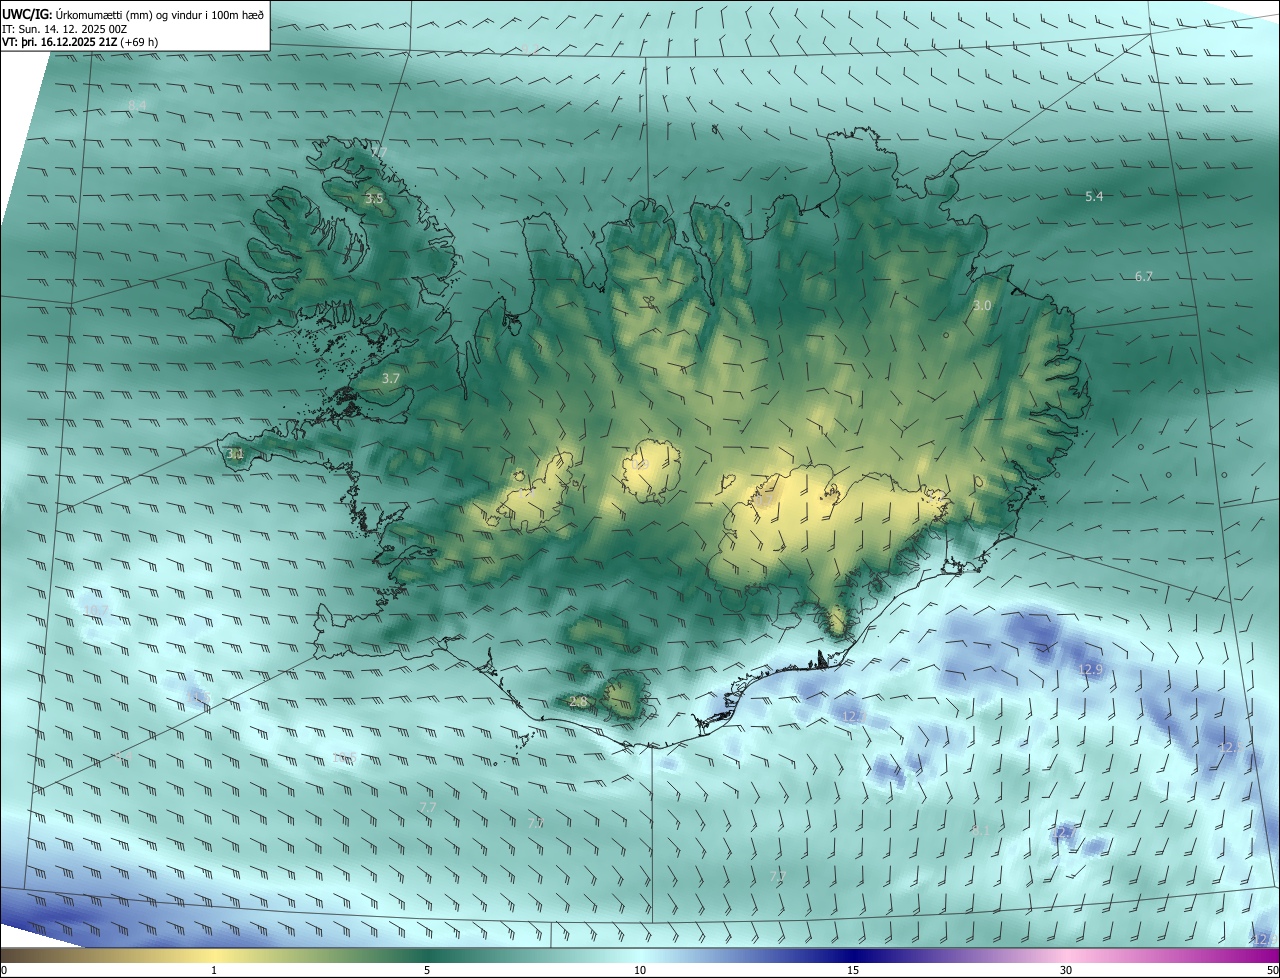
Task: Click the 3.5 value on the Westfjords
Action: point(373,199)
